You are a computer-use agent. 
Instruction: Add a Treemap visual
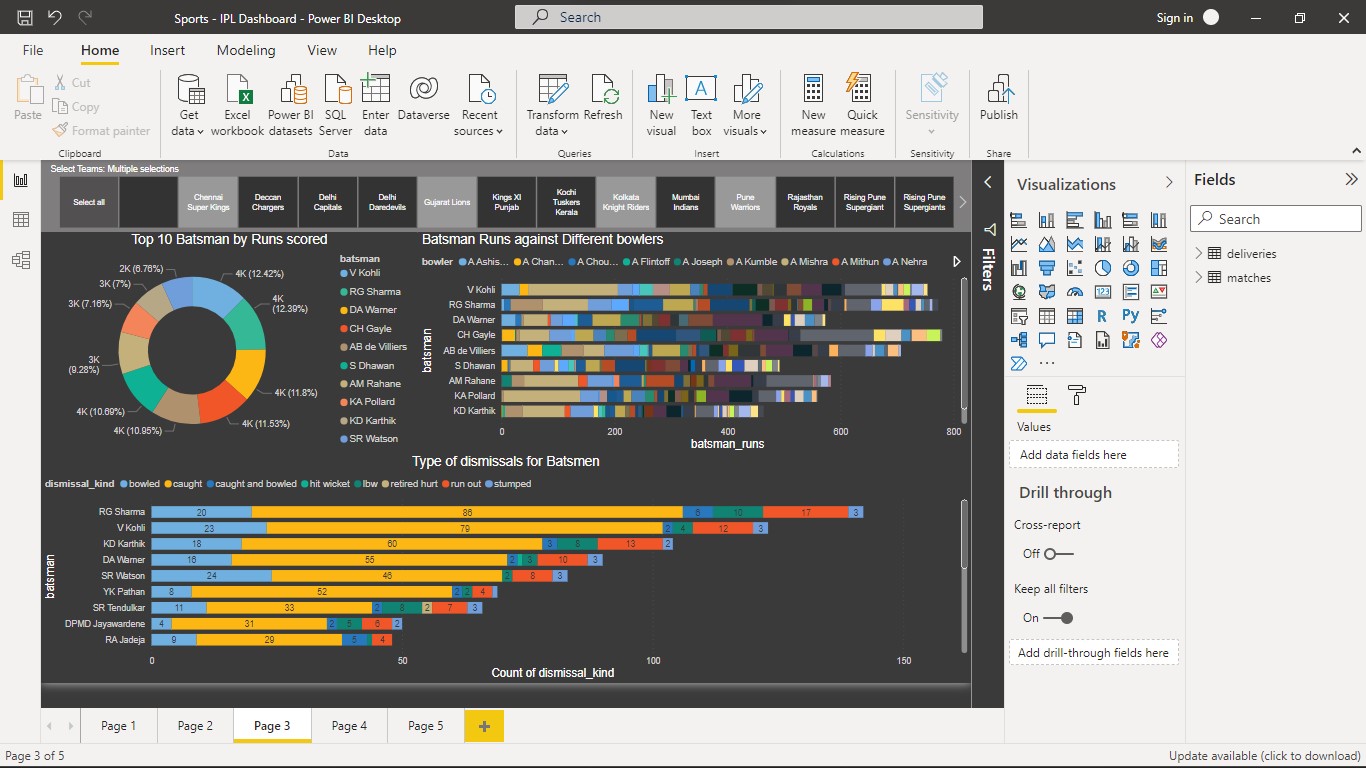(x=1159, y=268)
